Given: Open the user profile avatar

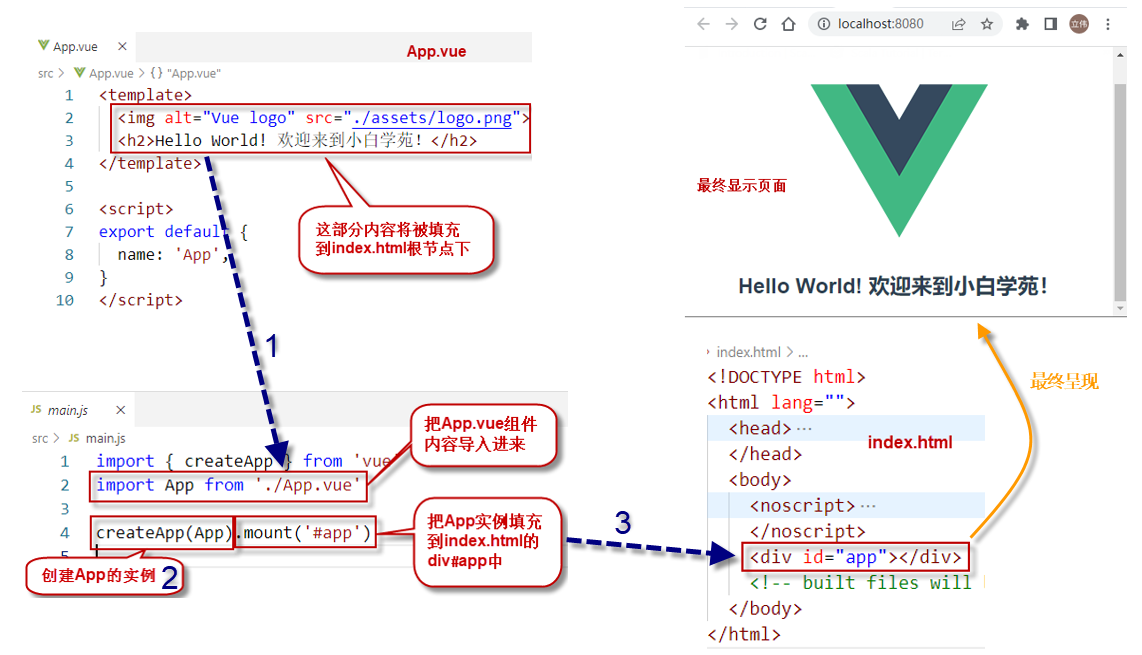Looking at the screenshot, I should point(1078,24).
